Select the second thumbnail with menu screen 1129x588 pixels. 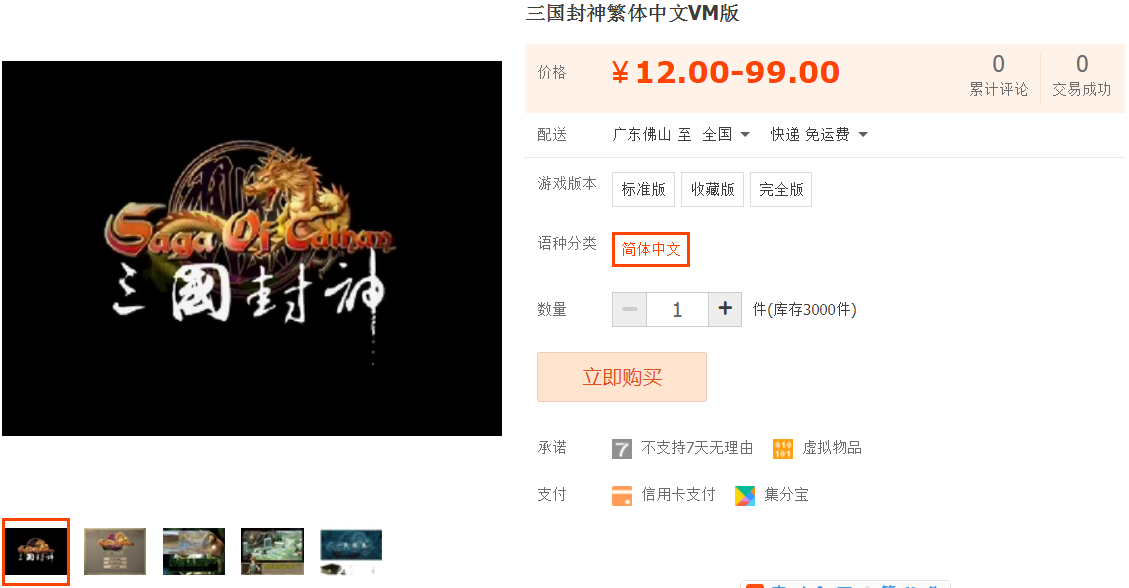coord(115,551)
